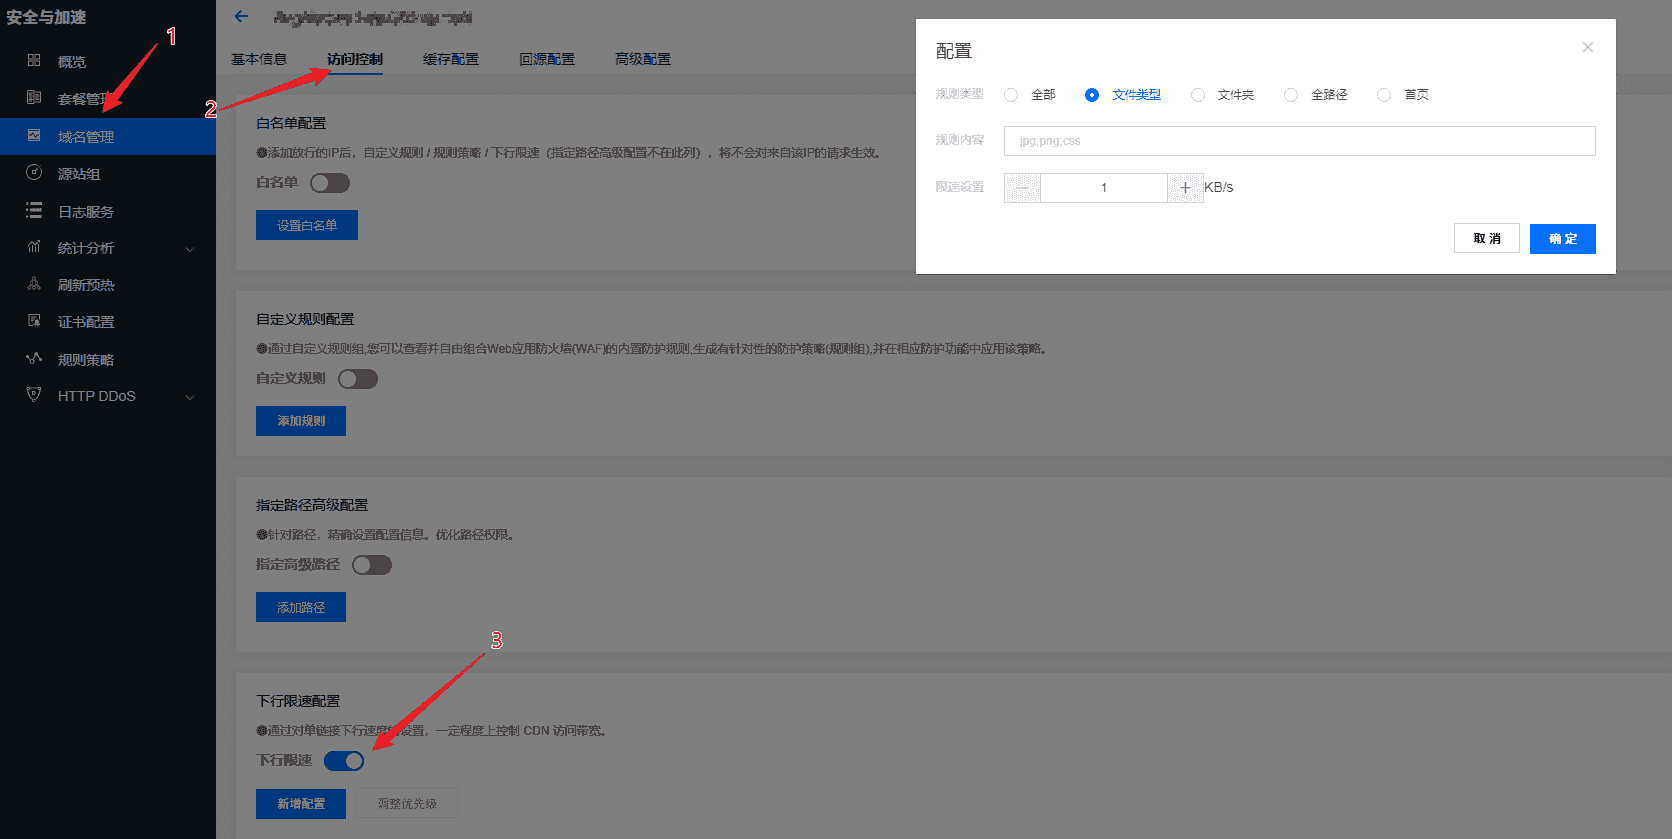Click the 证书配置 certificate icon
The width and height of the screenshot is (1672, 839).
point(34,321)
